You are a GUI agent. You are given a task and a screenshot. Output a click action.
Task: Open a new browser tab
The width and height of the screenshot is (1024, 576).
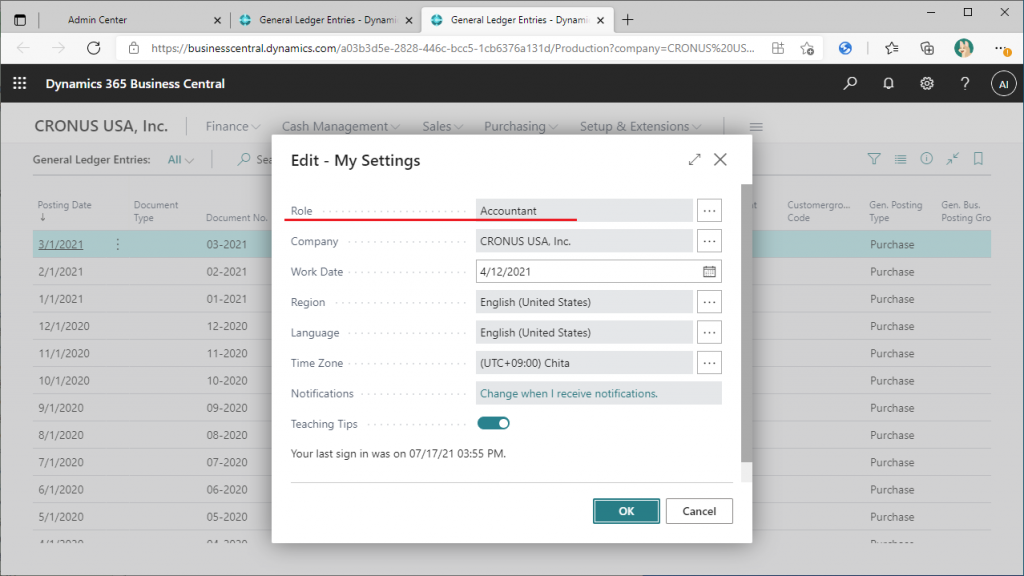point(628,20)
